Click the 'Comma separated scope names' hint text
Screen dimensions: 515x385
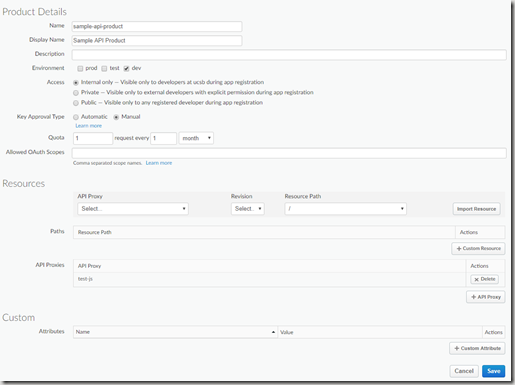(x=108, y=163)
